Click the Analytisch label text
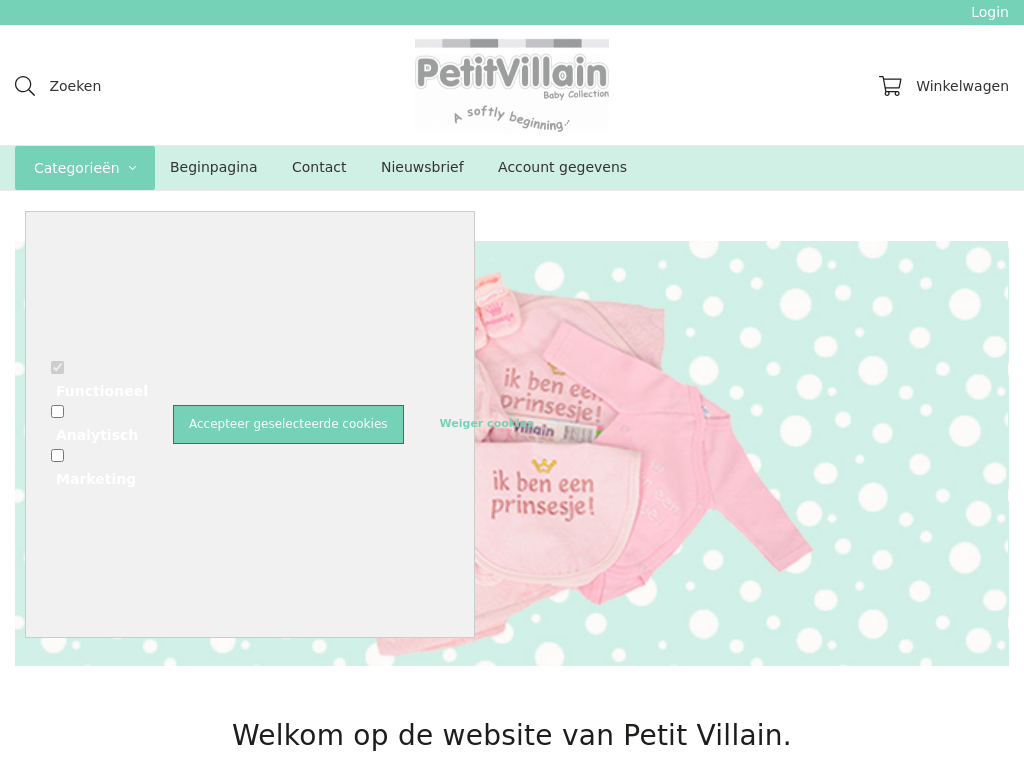 click(97, 435)
